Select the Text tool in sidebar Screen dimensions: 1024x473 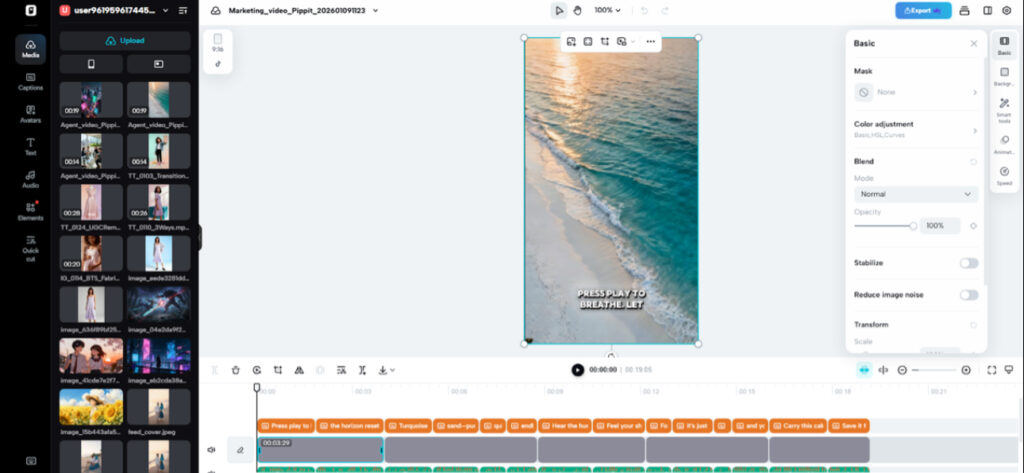(30, 146)
